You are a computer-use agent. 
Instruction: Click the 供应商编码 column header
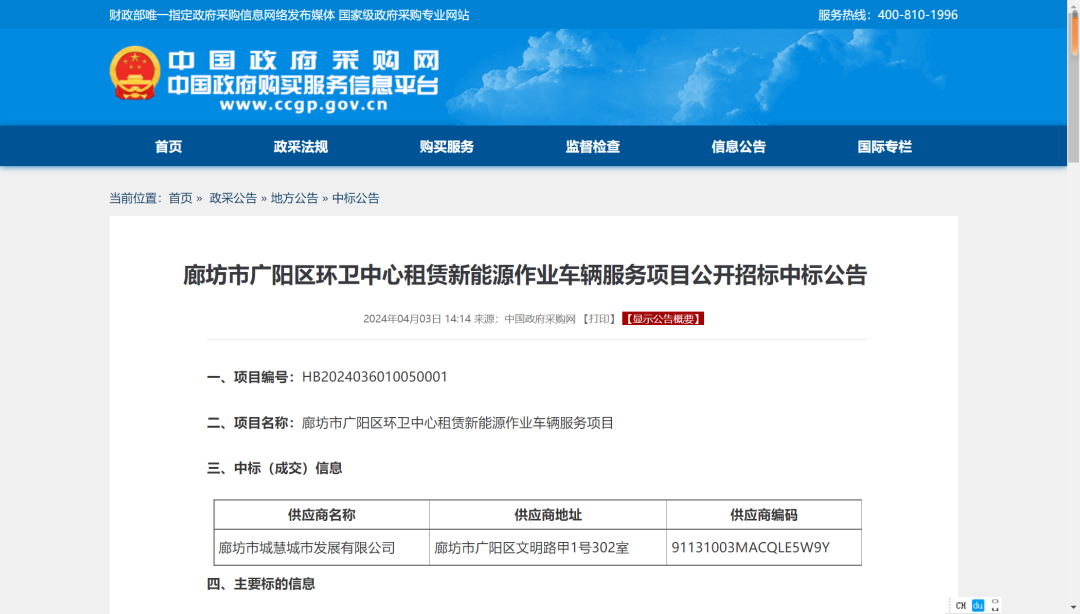point(764,515)
